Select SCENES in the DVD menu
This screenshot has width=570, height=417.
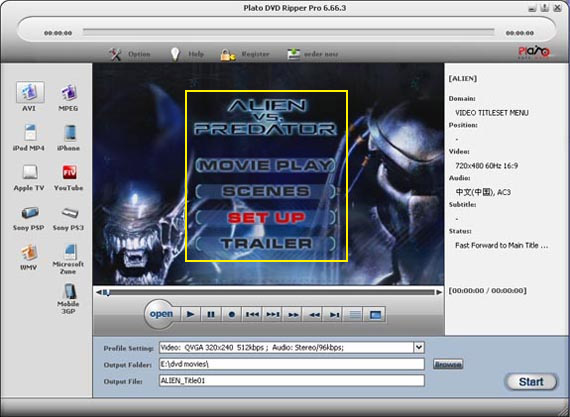265,191
